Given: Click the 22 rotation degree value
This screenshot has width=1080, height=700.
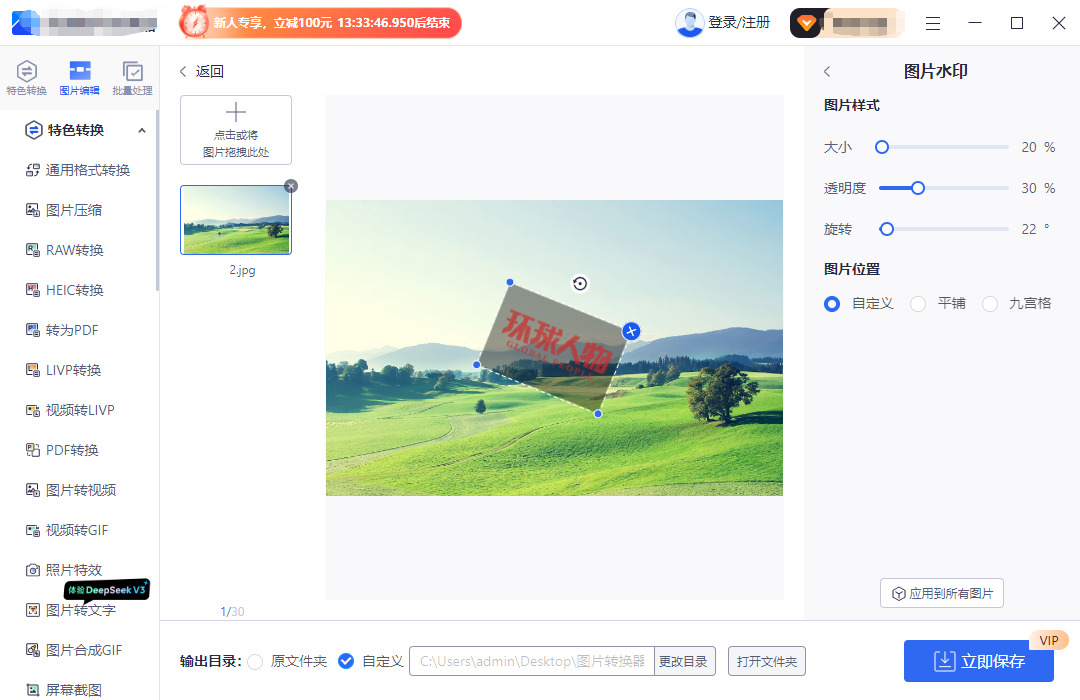Looking at the screenshot, I should pyautogui.click(x=1029, y=229).
